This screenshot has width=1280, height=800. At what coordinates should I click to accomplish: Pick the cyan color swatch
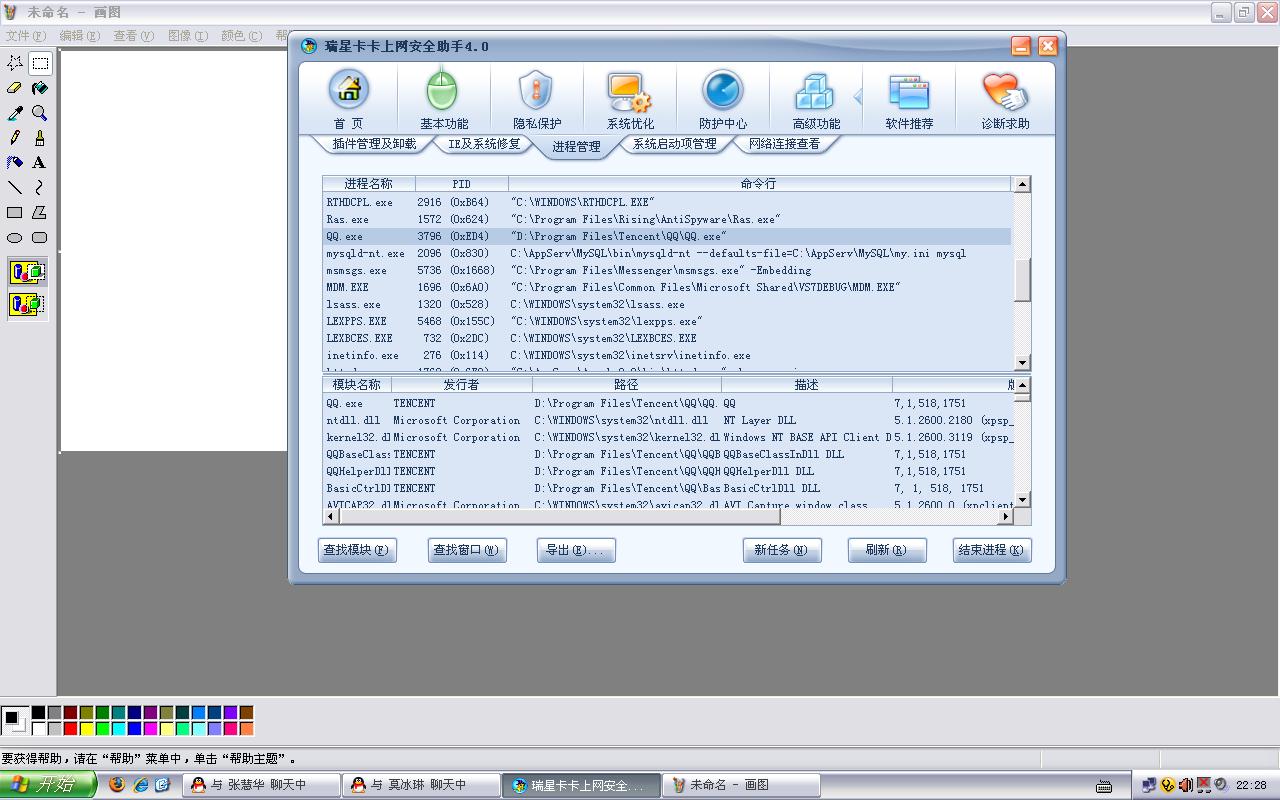pos(118,729)
